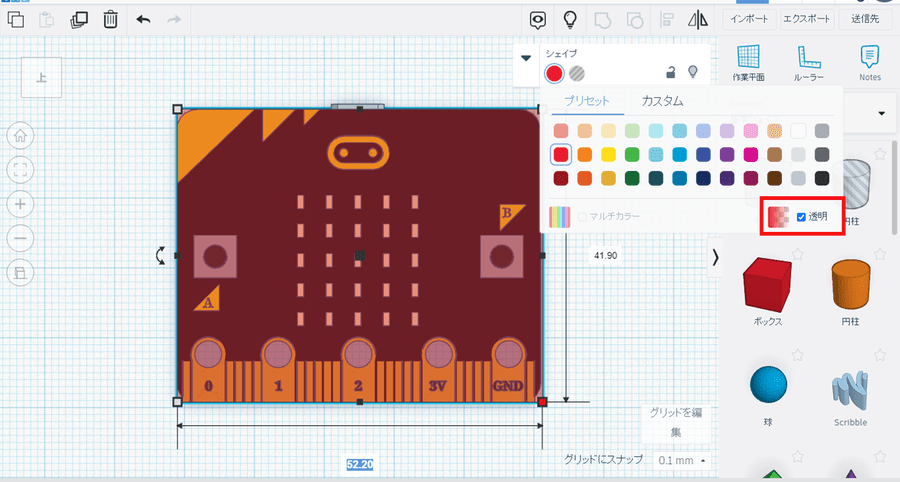The width and height of the screenshot is (900, 482).
Task: Switch to the カスタム color tab
Action: [x=662, y=101]
